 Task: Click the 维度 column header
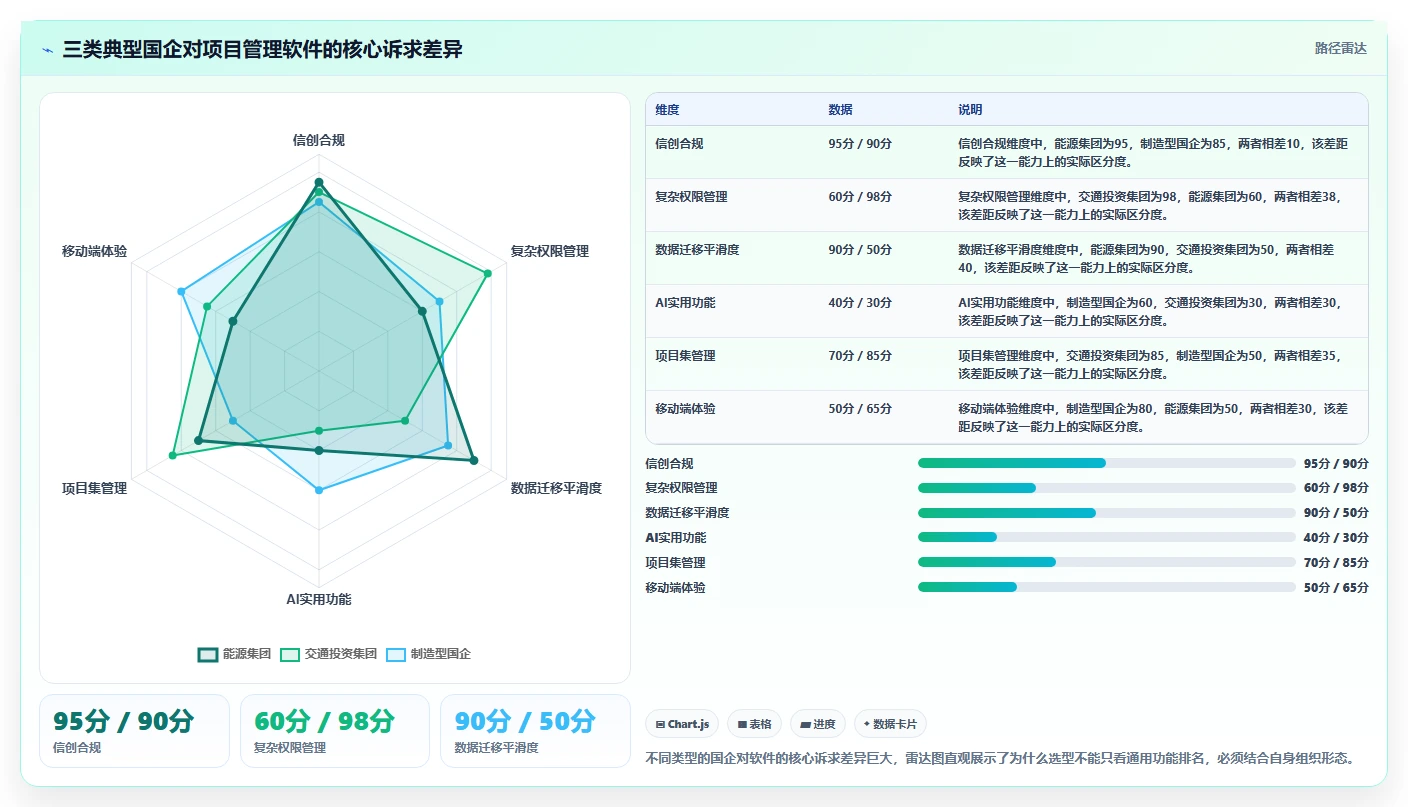667,110
